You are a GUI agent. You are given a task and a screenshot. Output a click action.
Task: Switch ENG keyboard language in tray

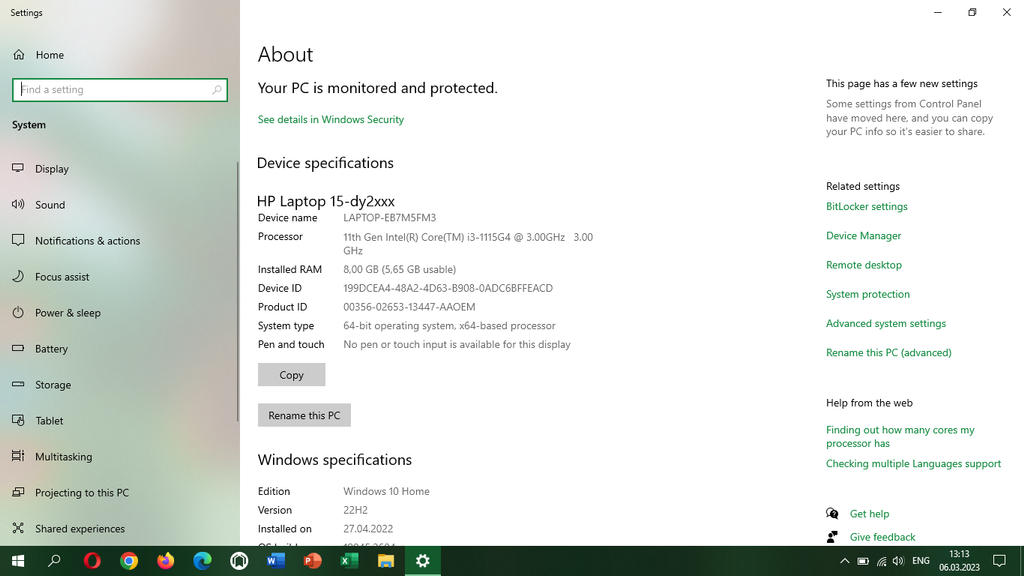point(921,561)
